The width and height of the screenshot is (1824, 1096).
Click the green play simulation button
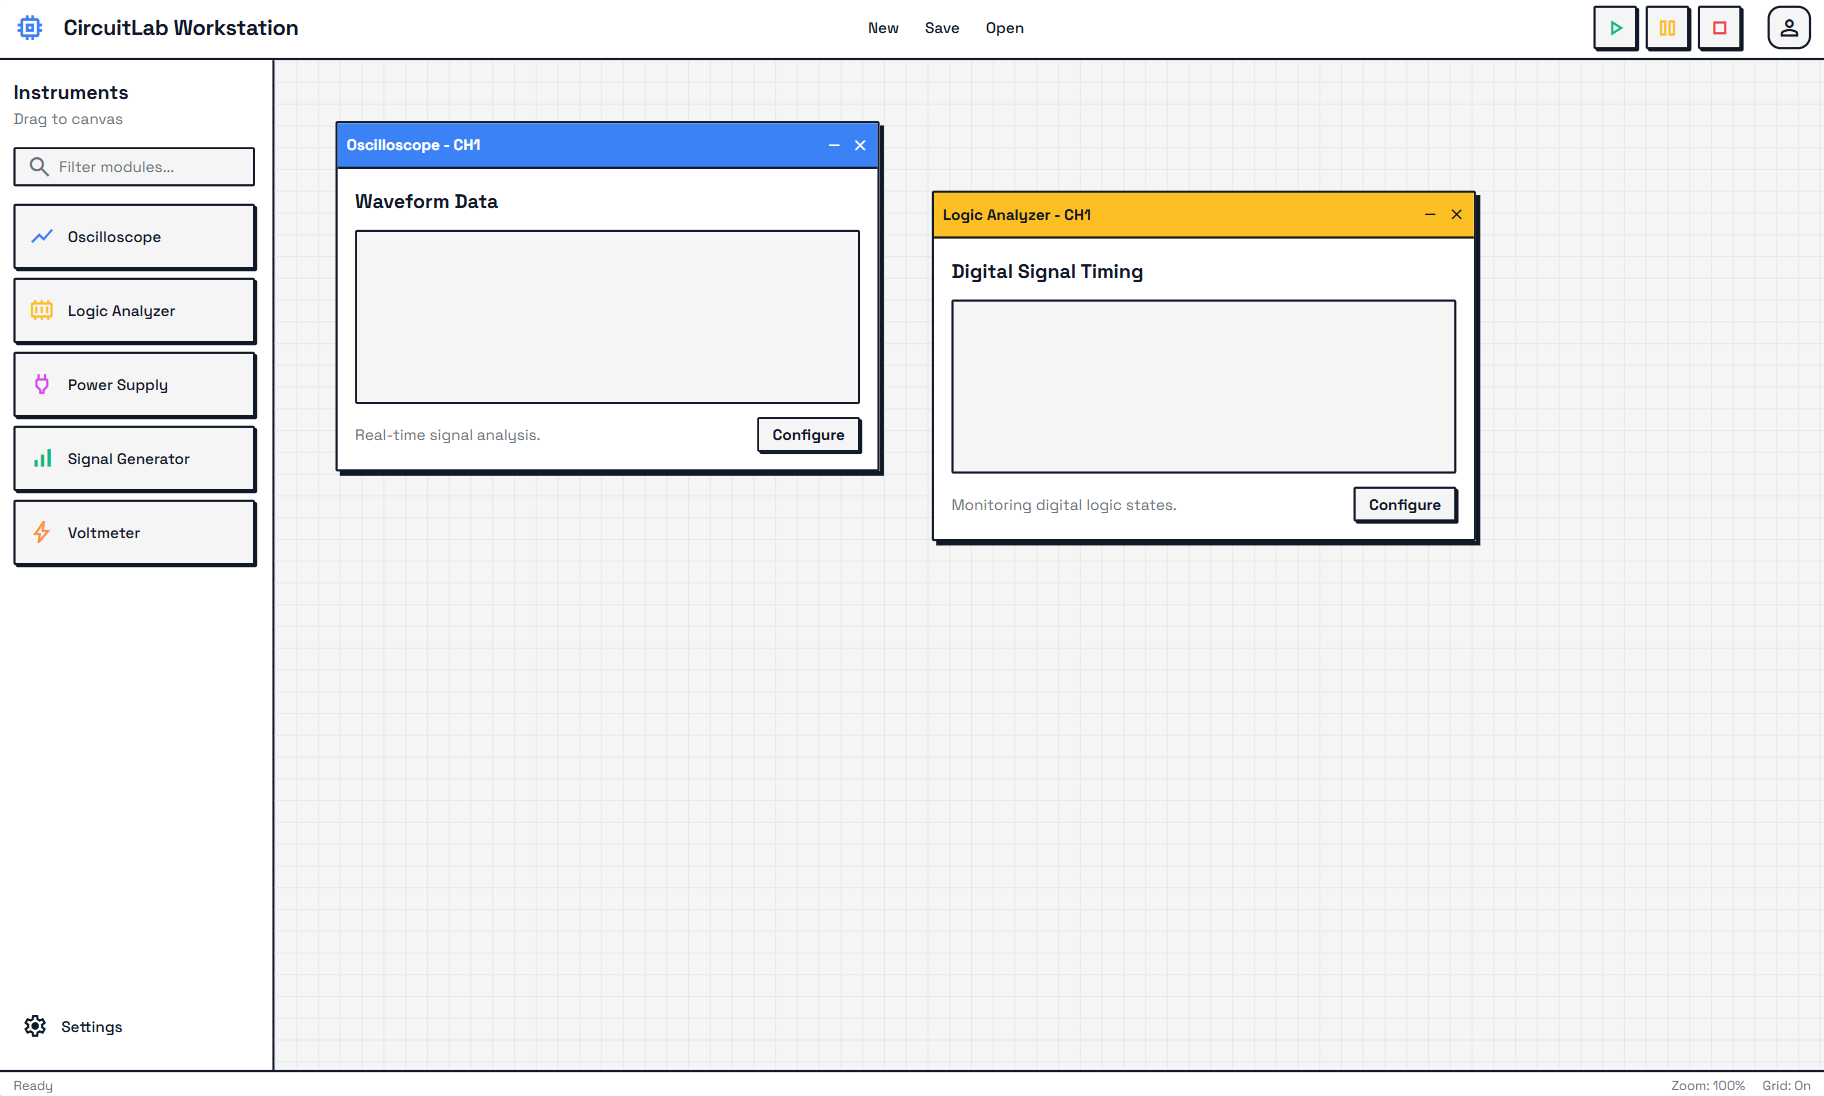(x=1615, y=28)
